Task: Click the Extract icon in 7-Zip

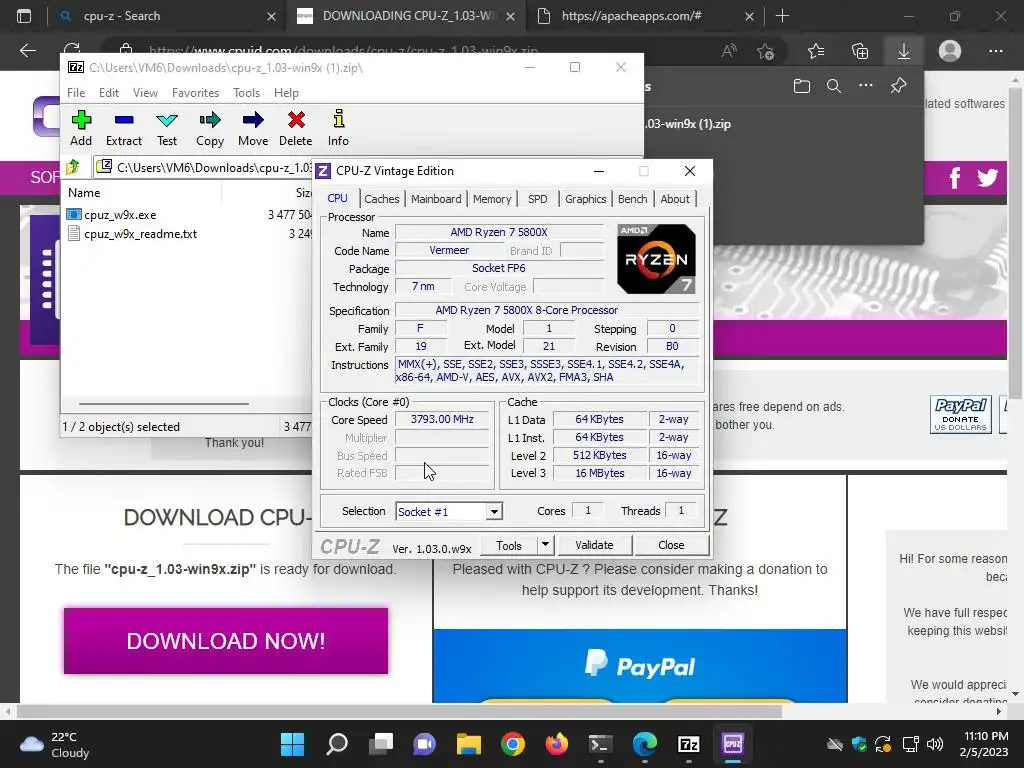Action: [x=123, y=128]
